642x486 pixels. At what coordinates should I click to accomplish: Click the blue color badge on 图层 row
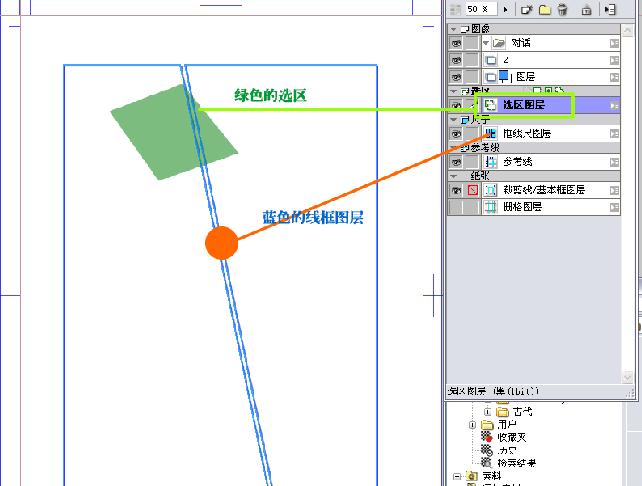504,76
